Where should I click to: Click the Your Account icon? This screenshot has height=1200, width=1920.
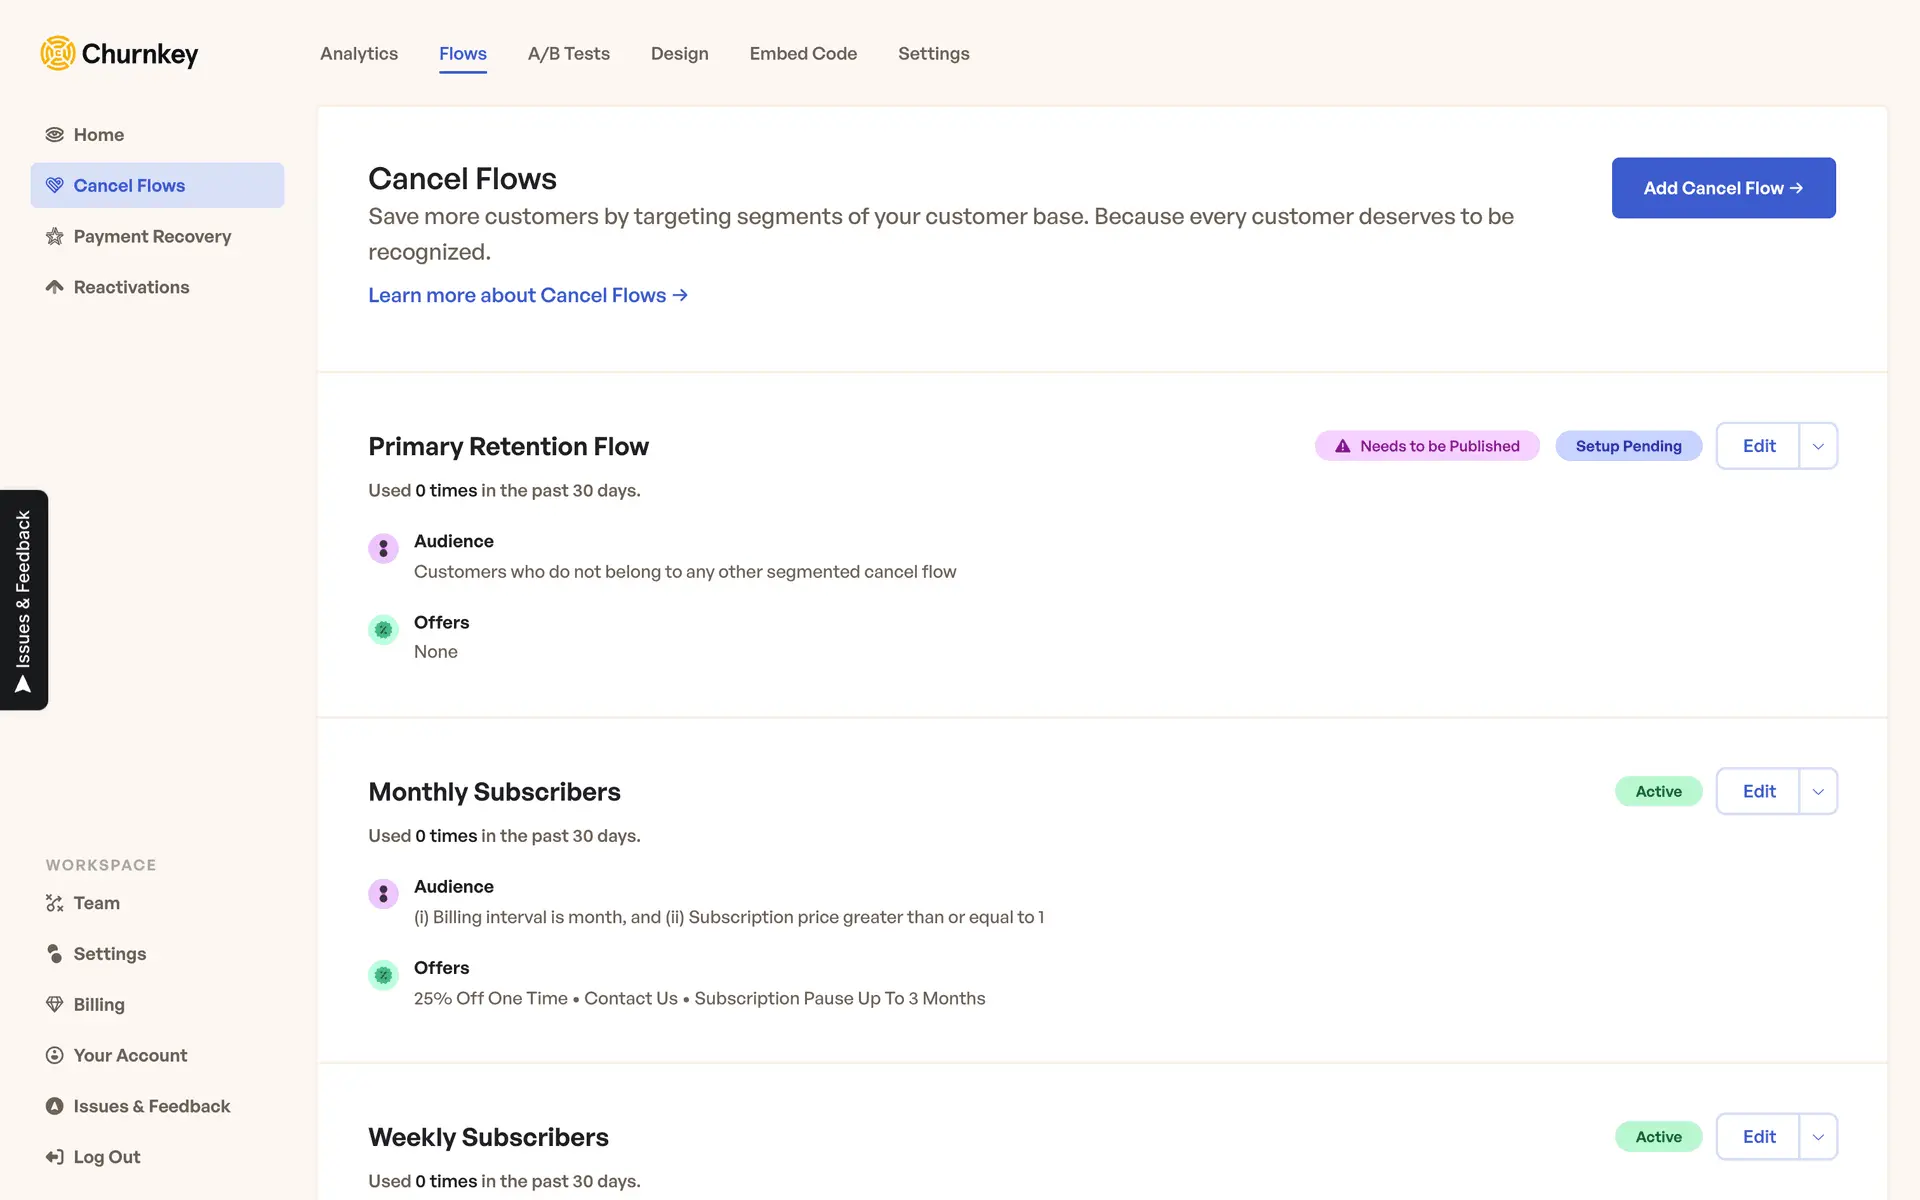(55, 1055)
